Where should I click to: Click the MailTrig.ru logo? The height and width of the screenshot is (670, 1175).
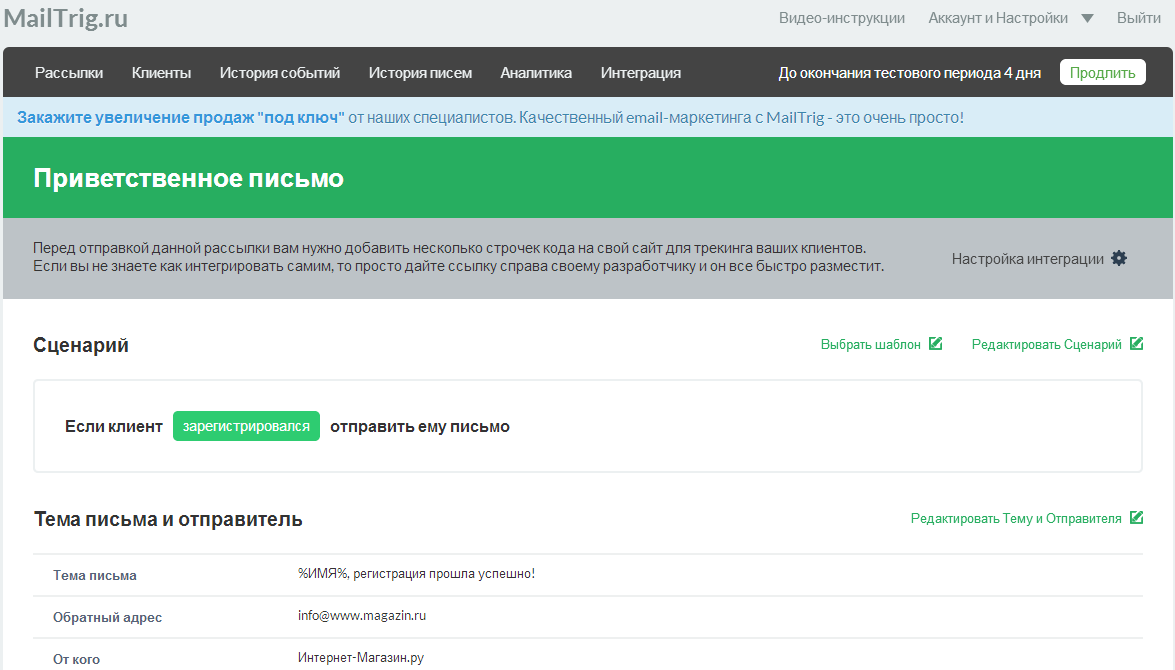click(66, 18)
